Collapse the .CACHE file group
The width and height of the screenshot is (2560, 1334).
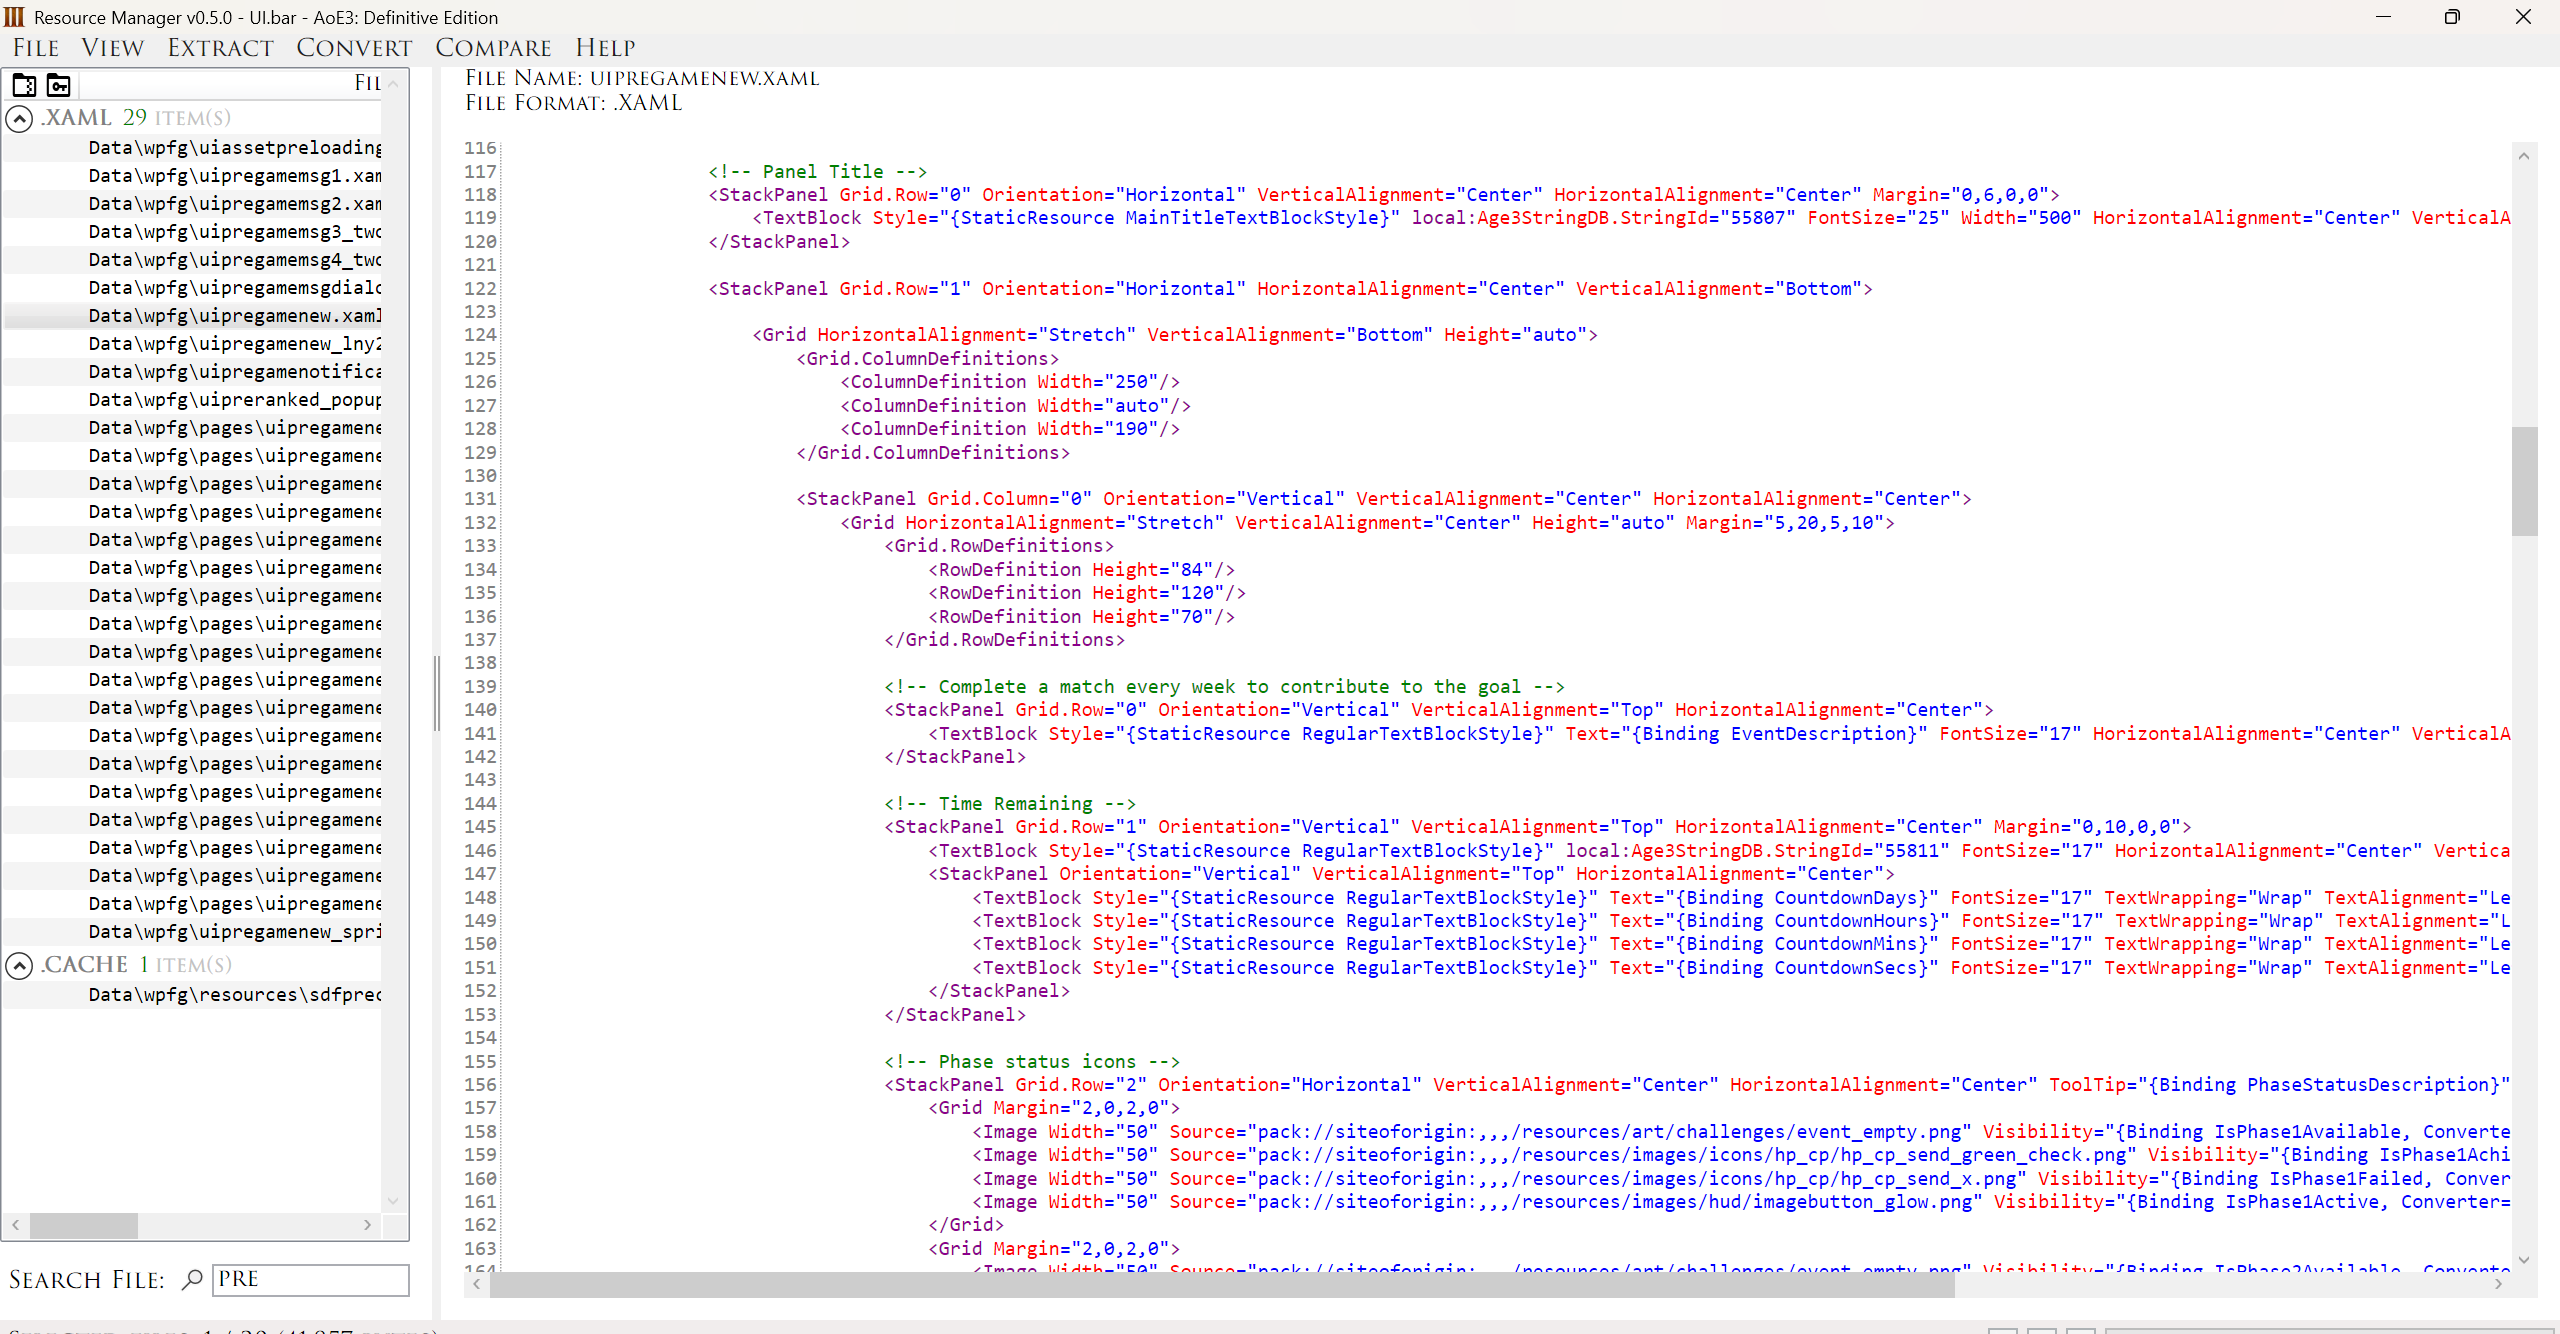[19, 965]
